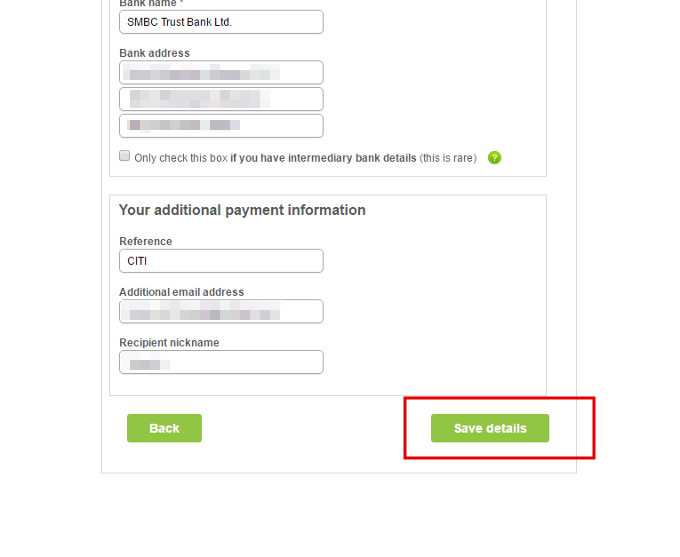The image size is (680, 557).
Task: Select the Recipient nickname text box
Action: [x=221, y=362]
